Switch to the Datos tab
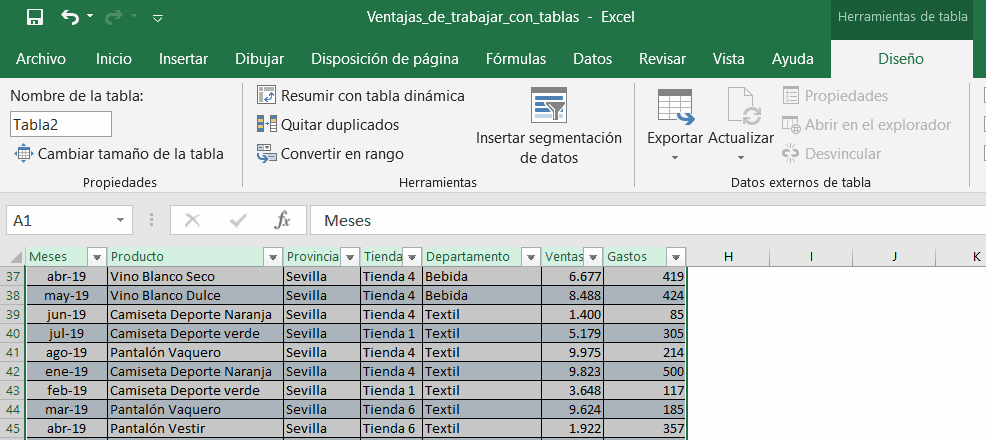This screenshot has height=440, width=986. pyautogui.click(x=592, y=59)
